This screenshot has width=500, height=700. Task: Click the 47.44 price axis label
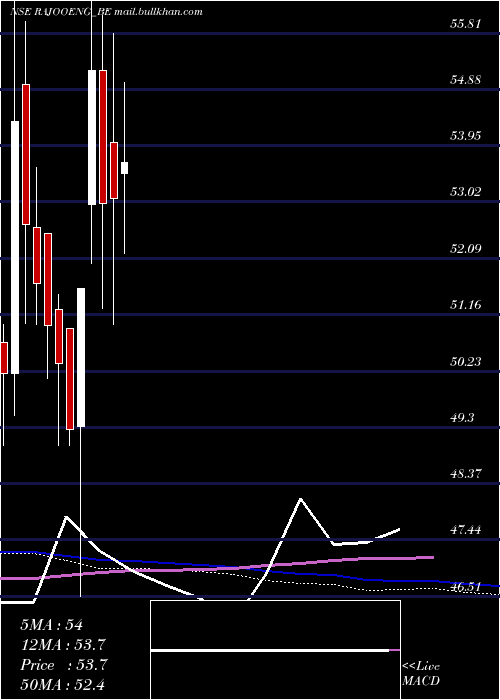pyautogui.click(x=466, y=530)
